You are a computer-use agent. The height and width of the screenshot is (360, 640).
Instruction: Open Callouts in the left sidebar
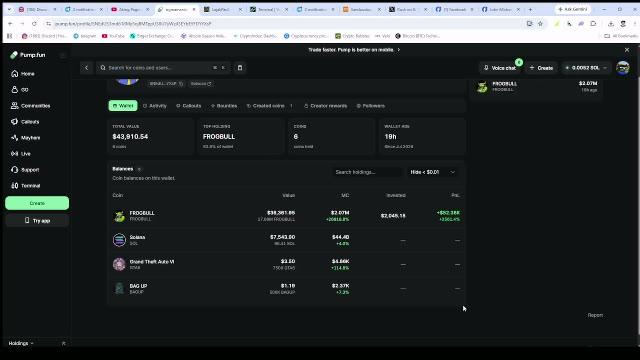(25, 122)
